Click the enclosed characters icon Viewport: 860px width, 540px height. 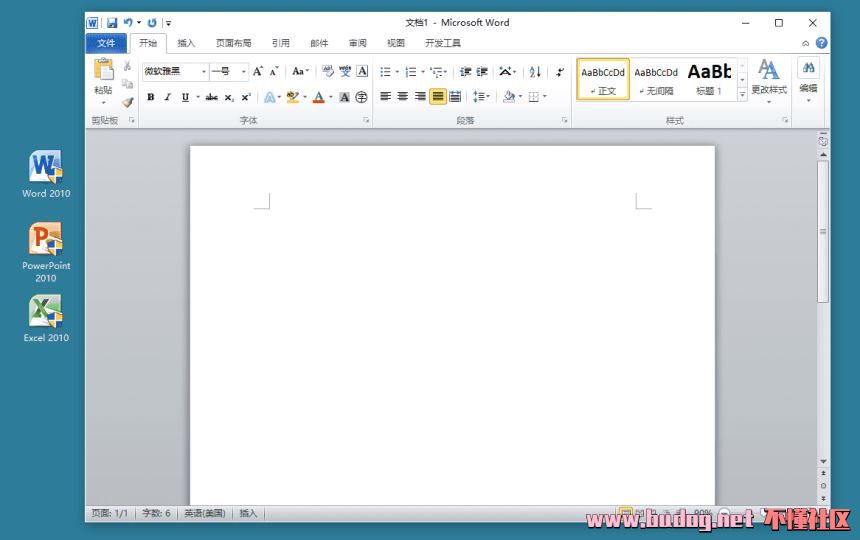point(361,97)
